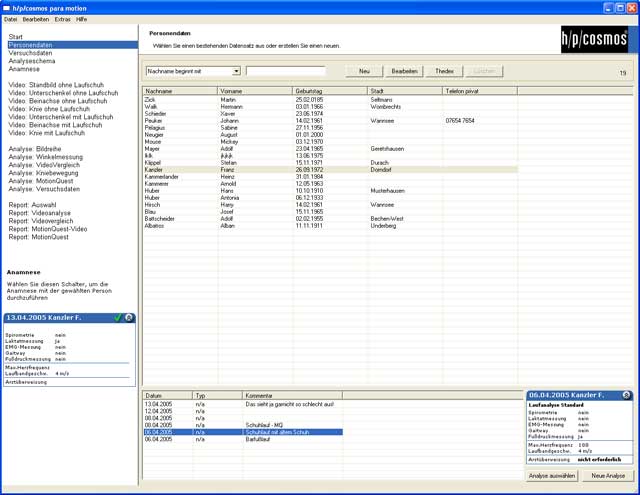This screenshot has width=640, height=495.
Task: Open Versuchsdaten in the sidebar
Action: 30,53
